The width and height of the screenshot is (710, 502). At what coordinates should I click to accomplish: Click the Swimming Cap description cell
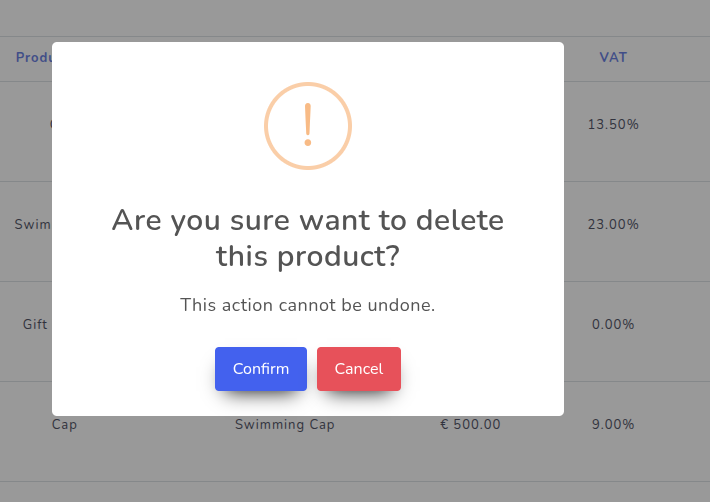coord(285,424)
